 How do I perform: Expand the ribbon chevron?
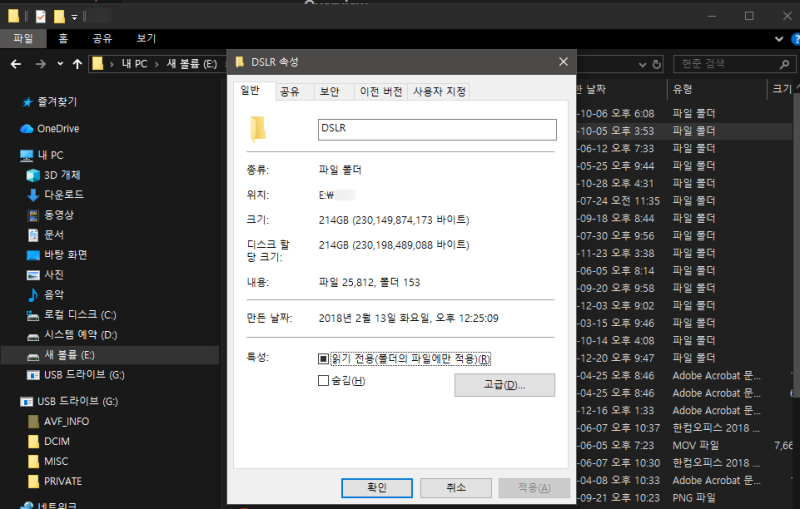[x=779, y=39]
